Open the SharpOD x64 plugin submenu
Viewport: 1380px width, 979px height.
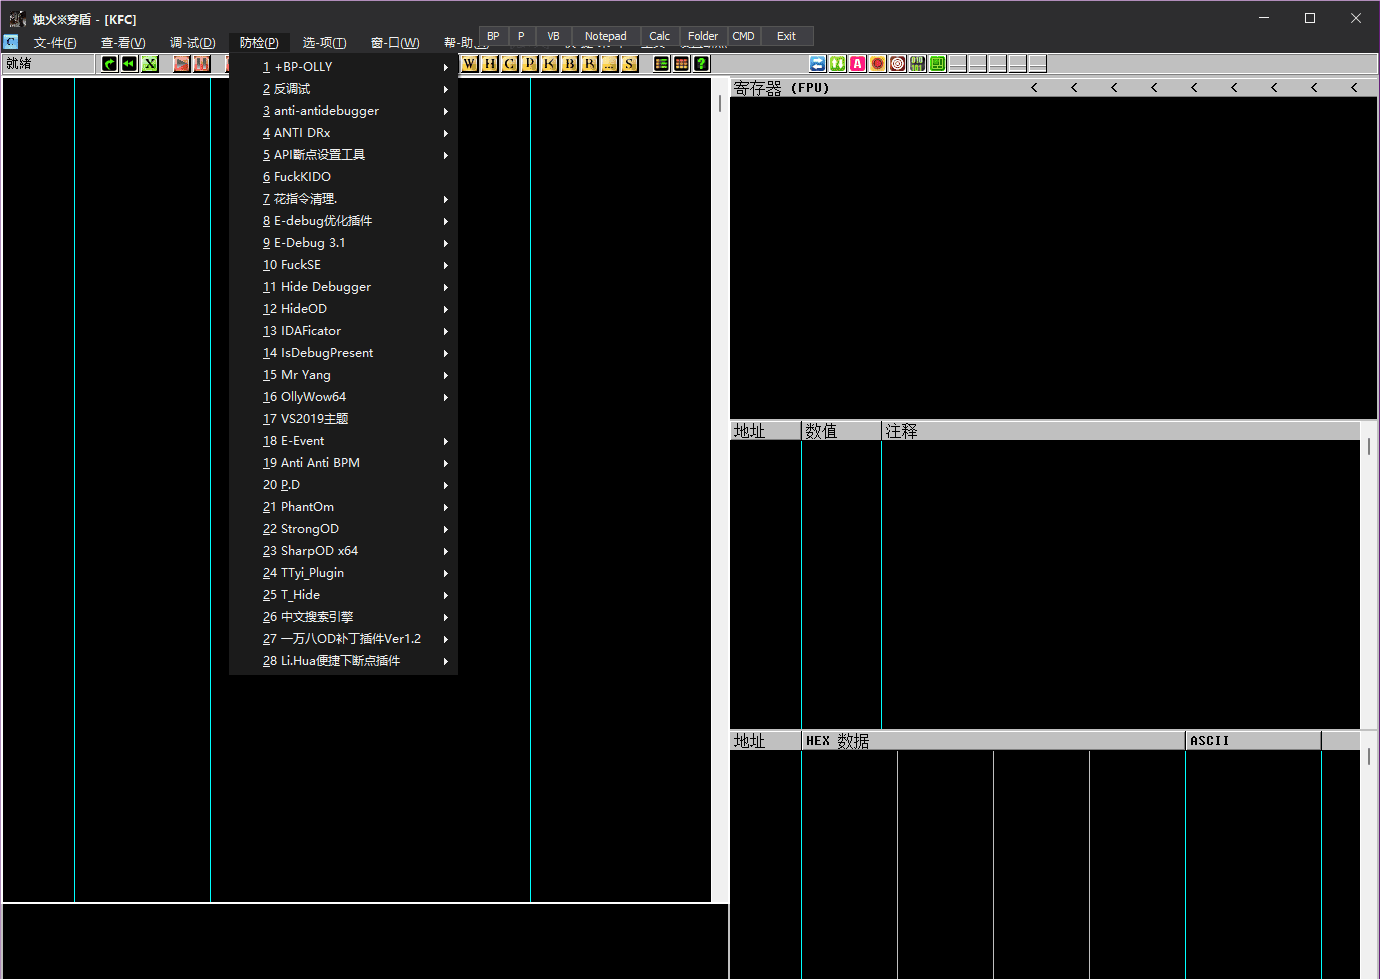(343, 551)
